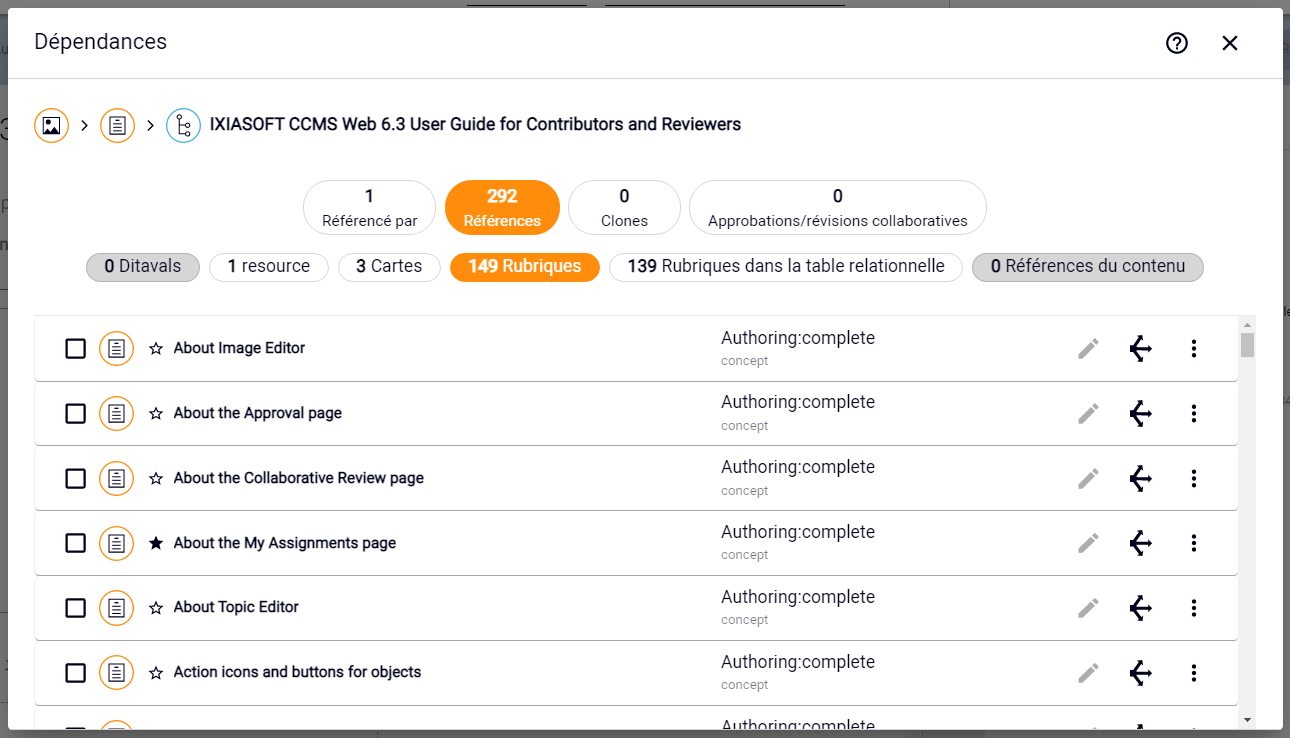The width and height of the screenshot is (1290, 738).
Task: Check the About Image Editor checkbox
Action: (75, 348)
